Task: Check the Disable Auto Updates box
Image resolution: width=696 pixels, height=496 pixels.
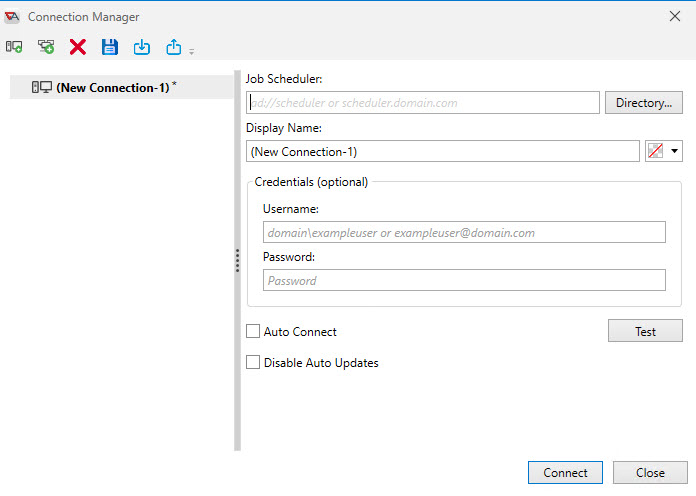Action: coord(253,363)
